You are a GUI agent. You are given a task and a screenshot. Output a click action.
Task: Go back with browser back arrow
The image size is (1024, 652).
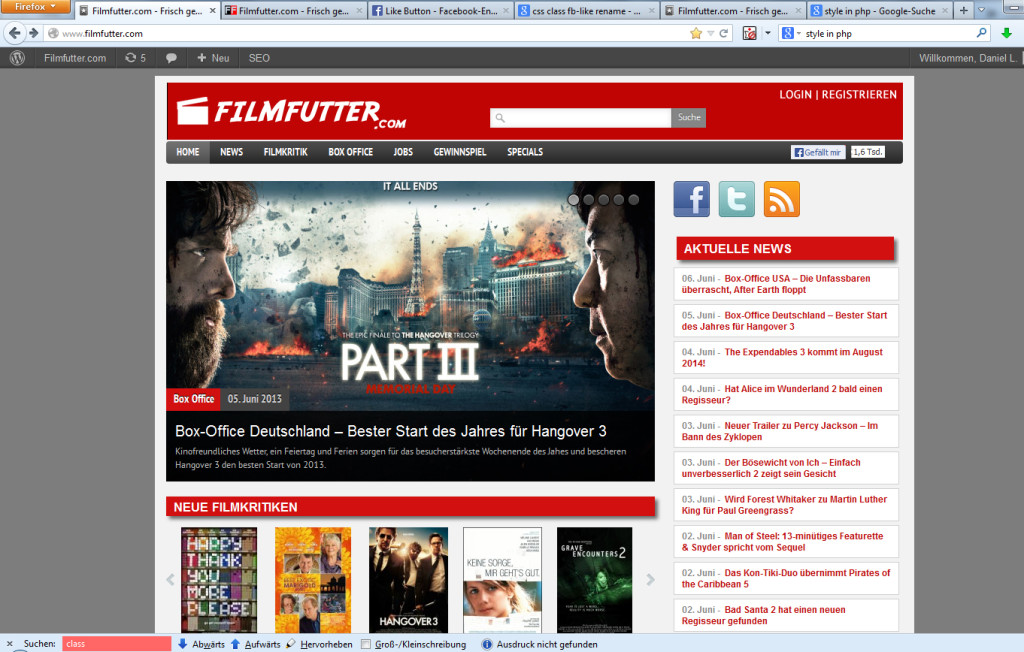[15, 33]
